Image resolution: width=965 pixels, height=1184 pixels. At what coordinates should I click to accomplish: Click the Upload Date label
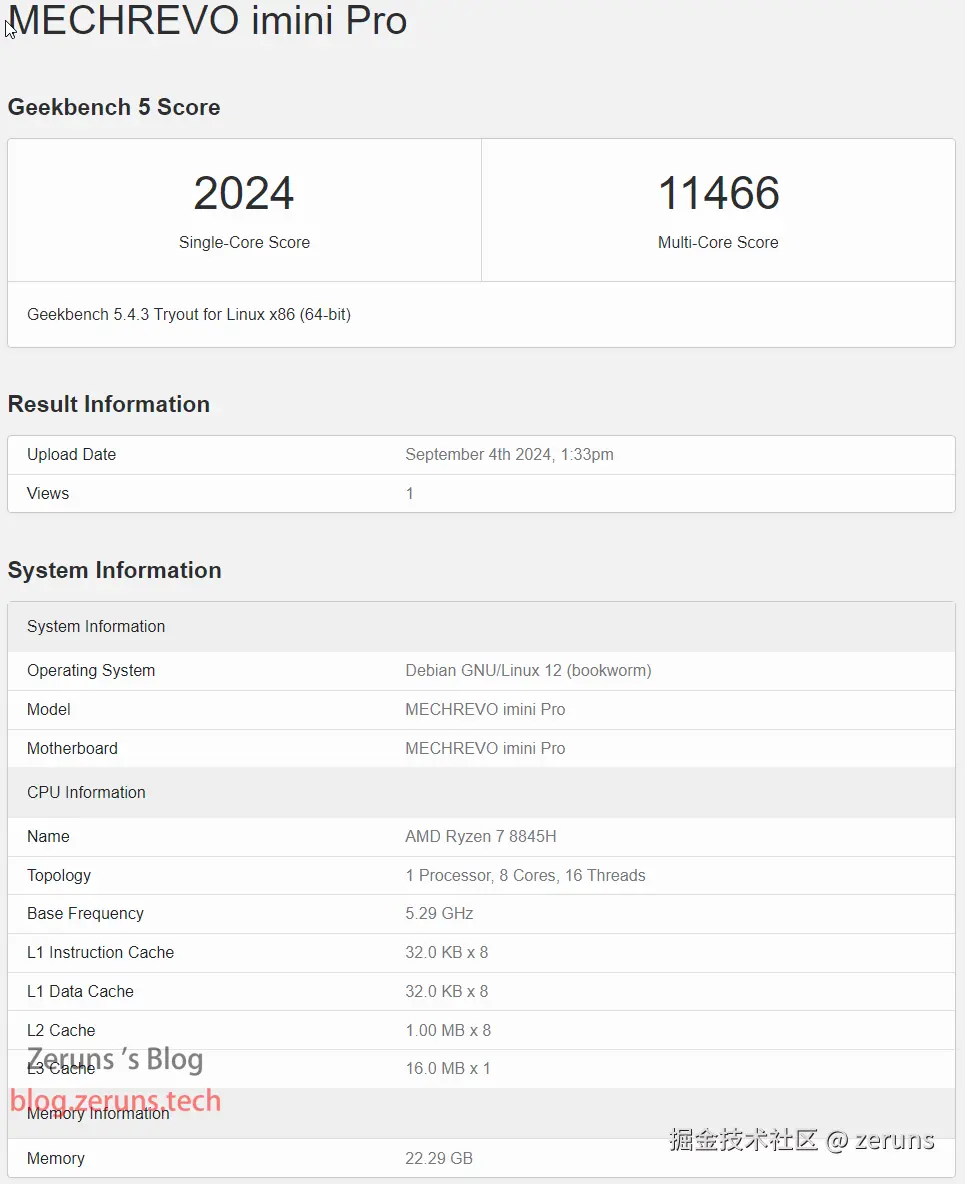pyautogui.click(x=72, y=455)
